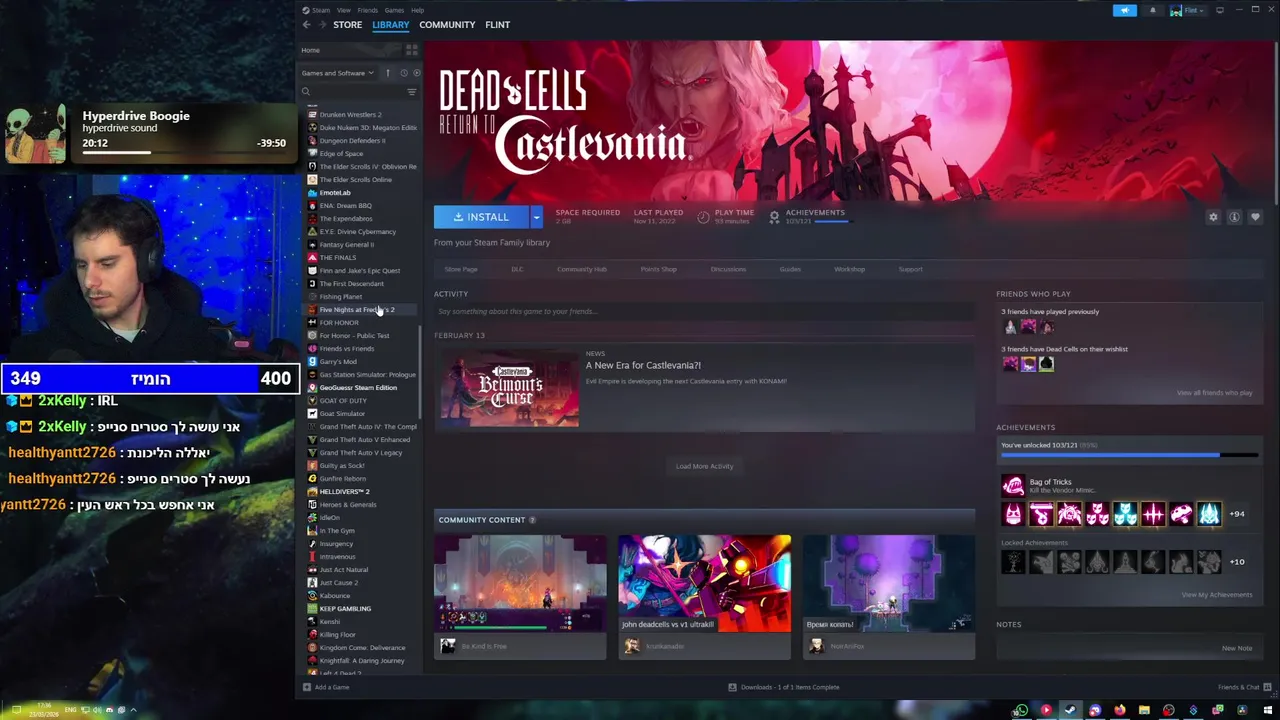Toggle the recent activity clock filter
Viewport: 1280px width, 720px height.
[403, 73]
